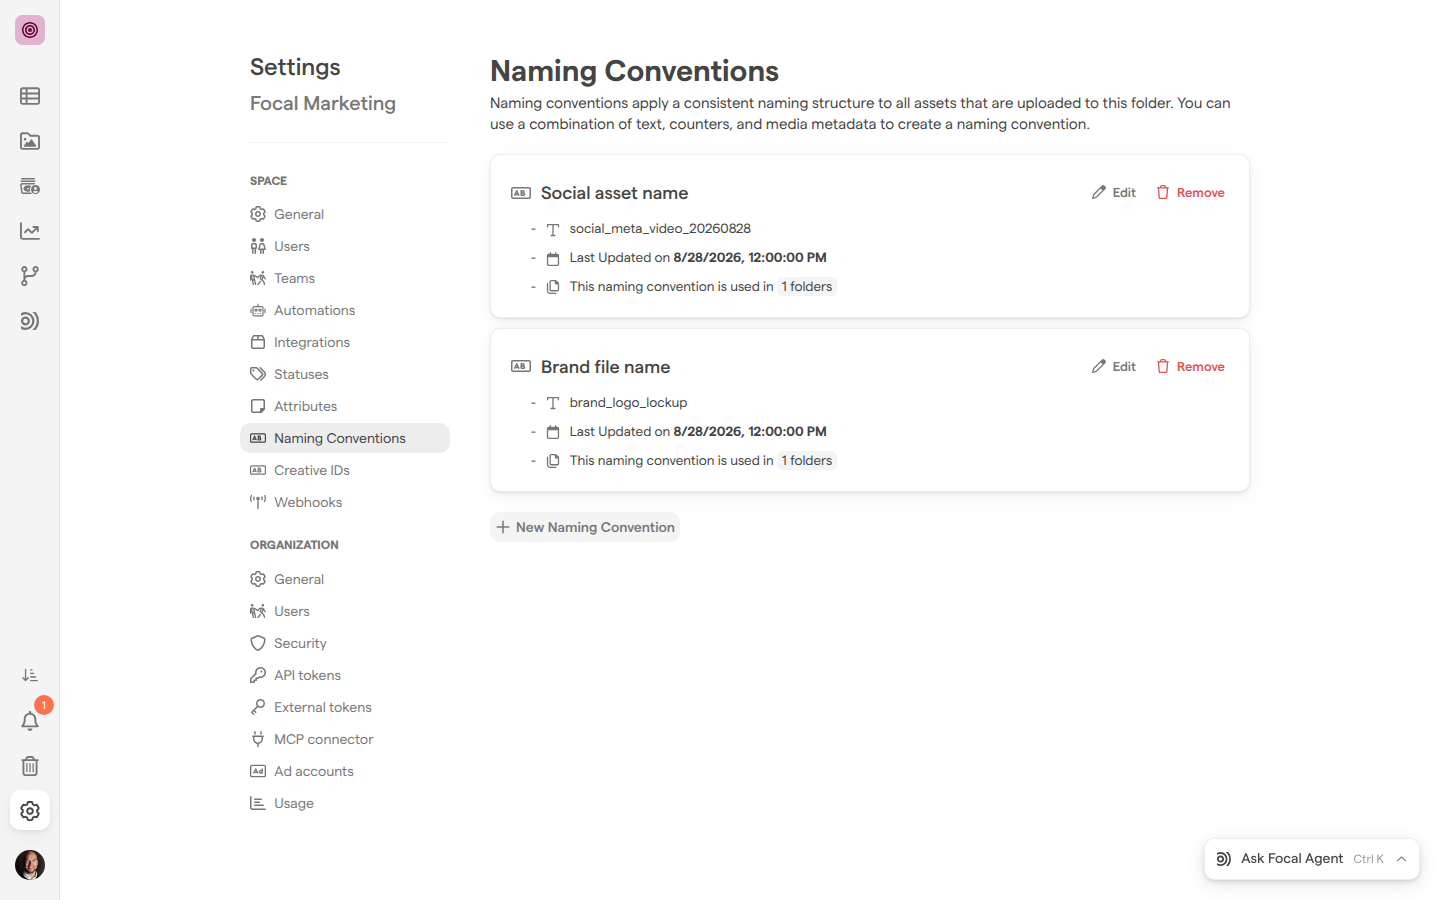Expand the Ask Focal Agent chevron

point(1402,859)
